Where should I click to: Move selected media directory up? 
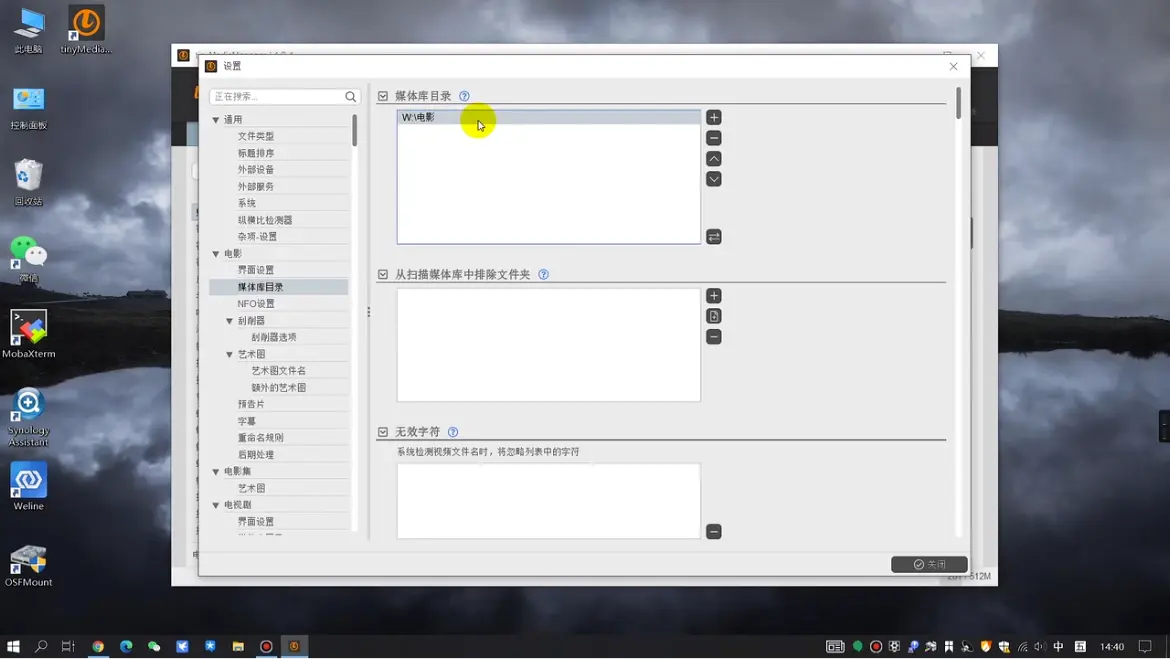[714, 159]
